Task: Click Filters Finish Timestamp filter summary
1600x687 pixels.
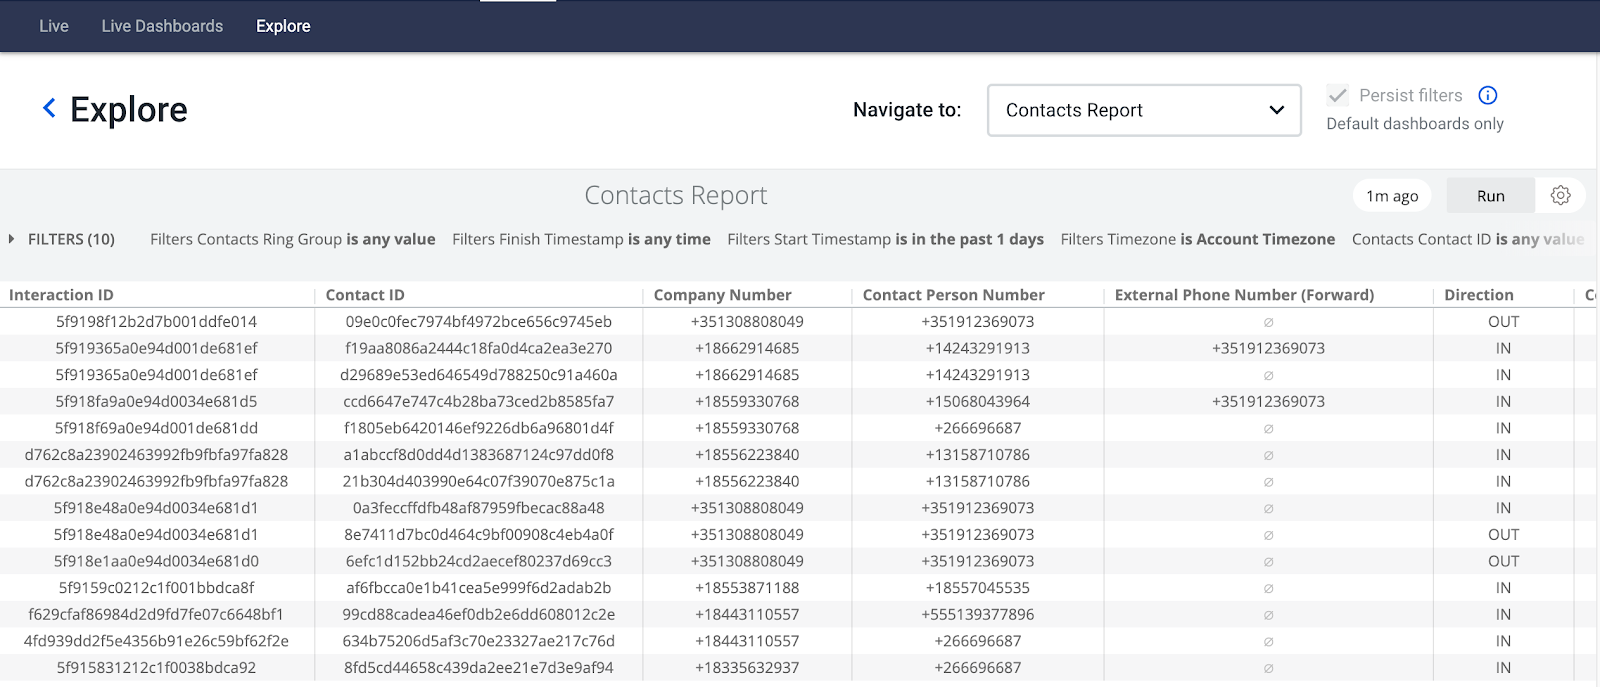Action: 581,239
